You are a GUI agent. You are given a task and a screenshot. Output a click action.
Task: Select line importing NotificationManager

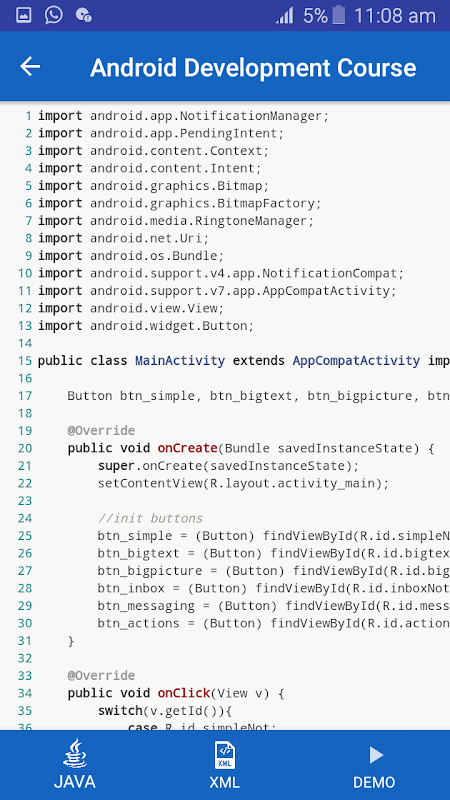click(x=184, y=116)
